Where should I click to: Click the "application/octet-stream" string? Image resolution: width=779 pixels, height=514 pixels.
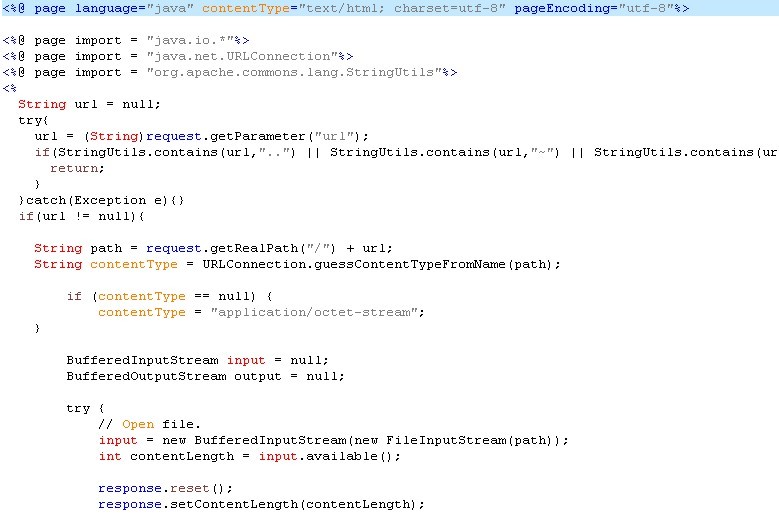(x=314, y=312)
